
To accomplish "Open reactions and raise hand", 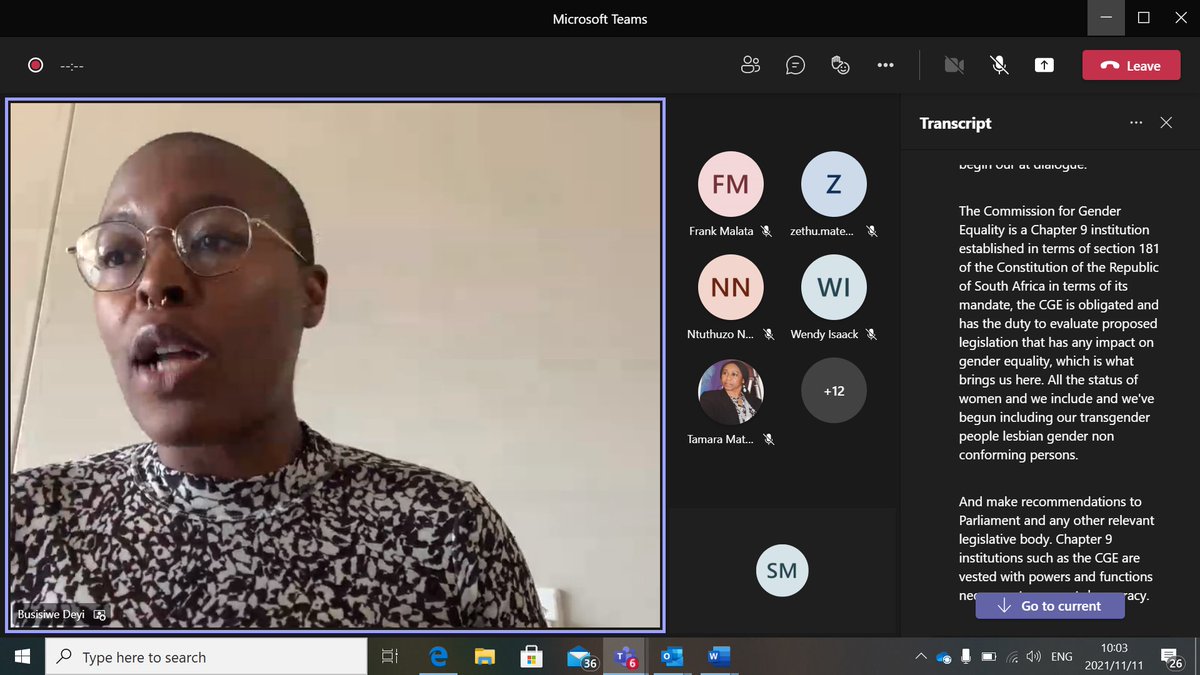I will (840, 65).
